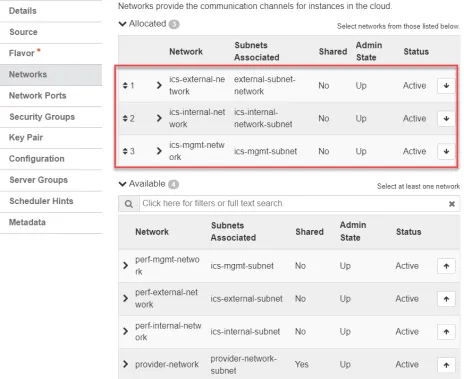Screen dimensions: 464x379
Task: Click the provider-network-subnet cell
Action: click(243, 365)
